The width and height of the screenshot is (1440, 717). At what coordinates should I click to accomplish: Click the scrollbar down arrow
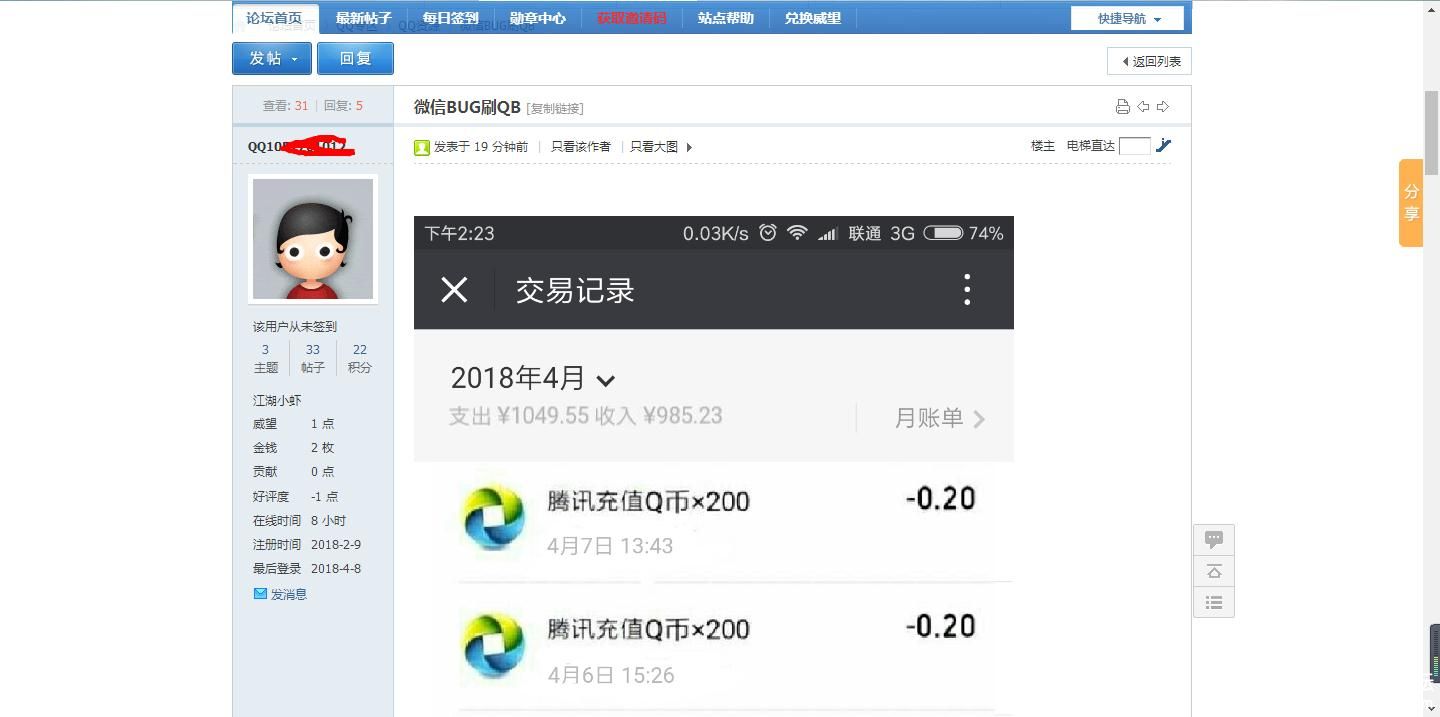[x=1432, y=709]
